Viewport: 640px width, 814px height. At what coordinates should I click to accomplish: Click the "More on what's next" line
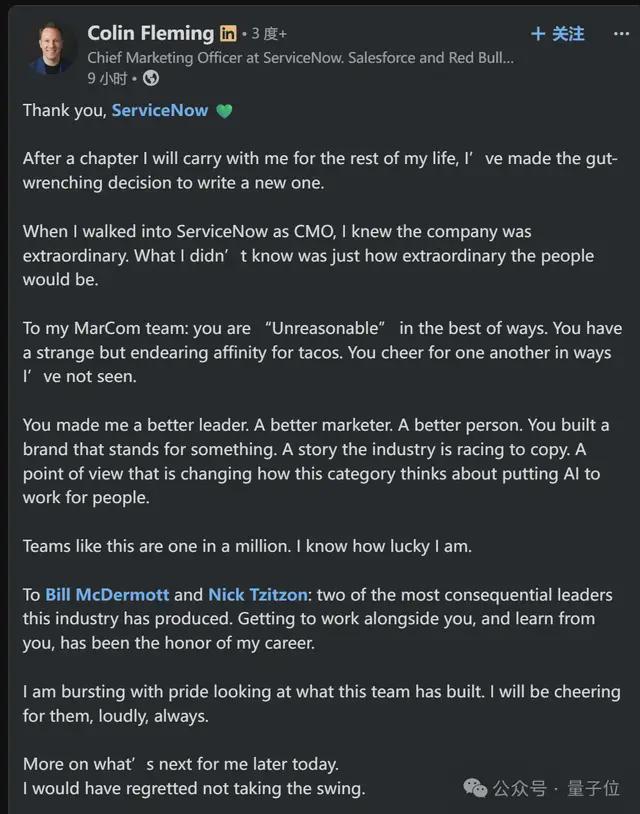coord(181,764)
